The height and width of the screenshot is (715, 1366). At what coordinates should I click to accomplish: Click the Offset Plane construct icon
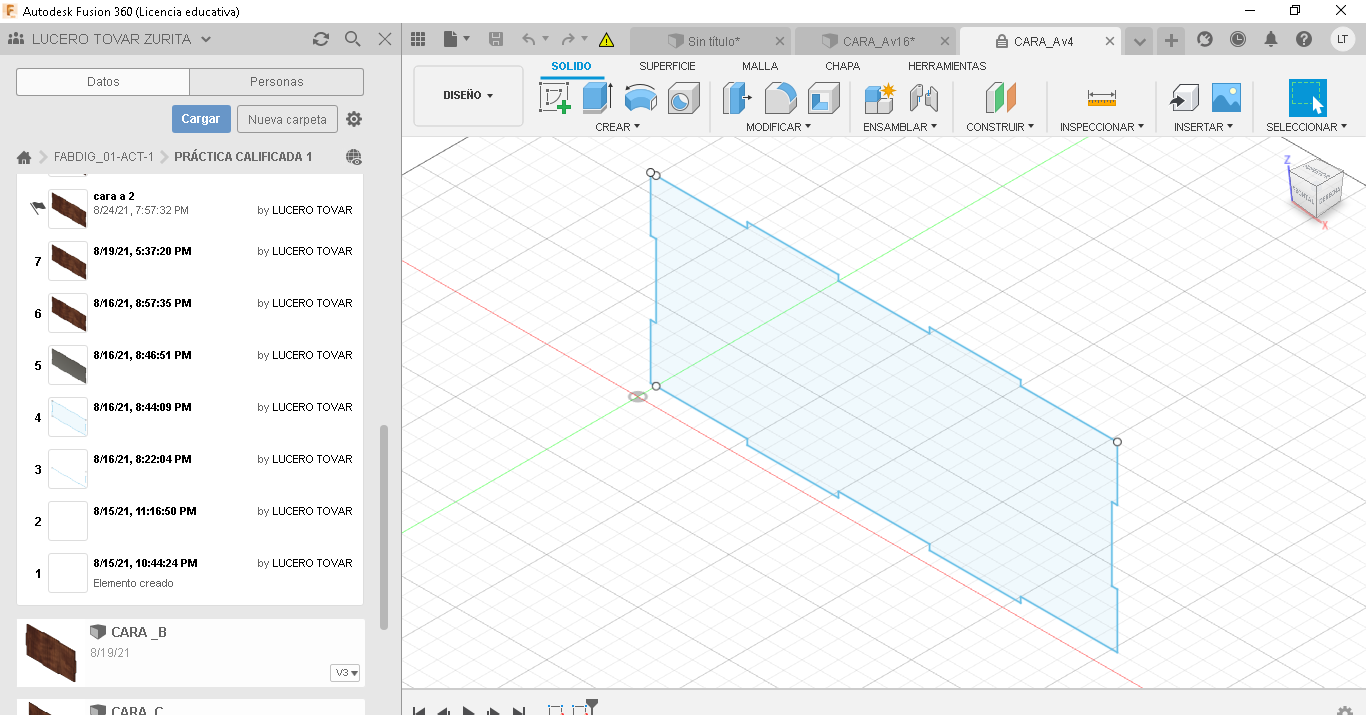click(x=1000, y=98)
